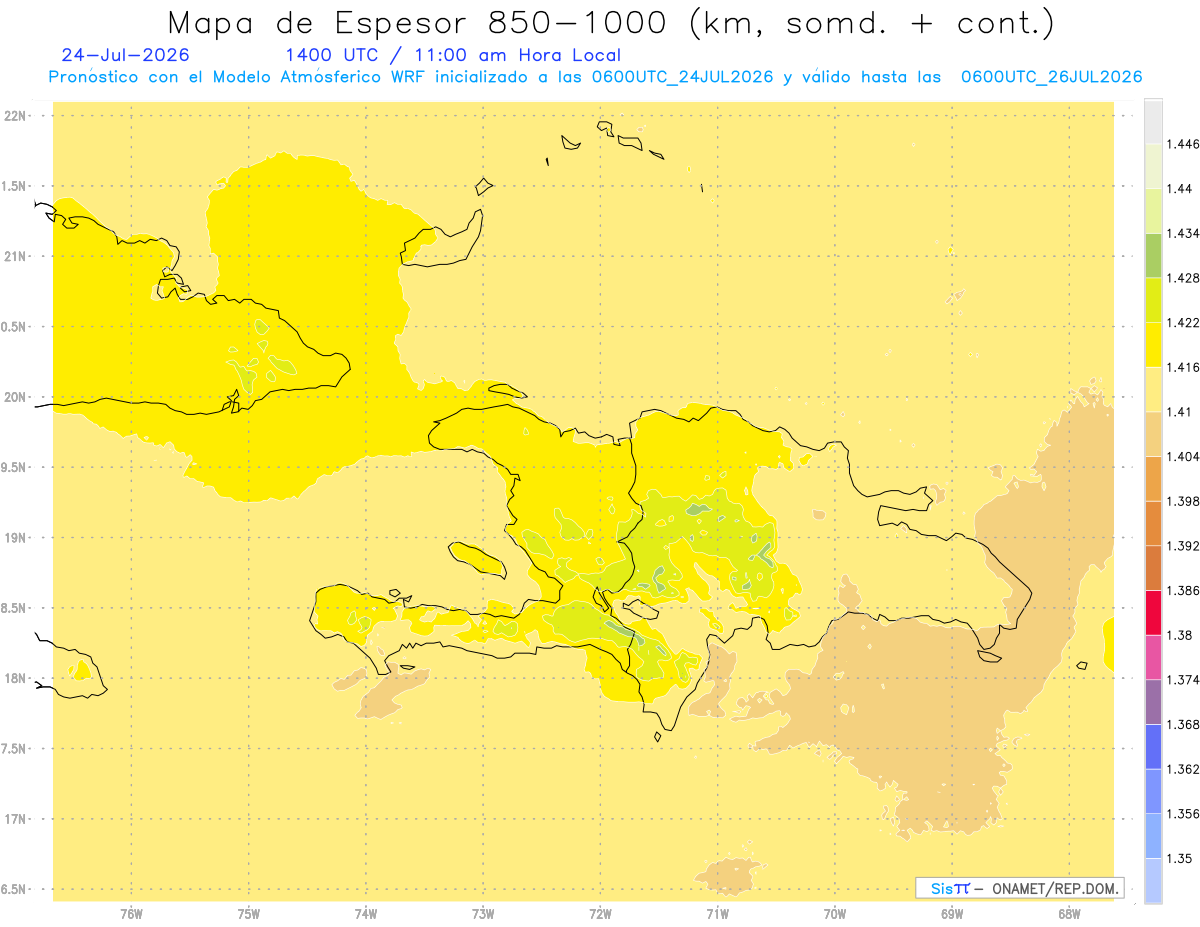Click the latitude label '18N'
Screen dimensions: 1200x927
tap(15, 679)
